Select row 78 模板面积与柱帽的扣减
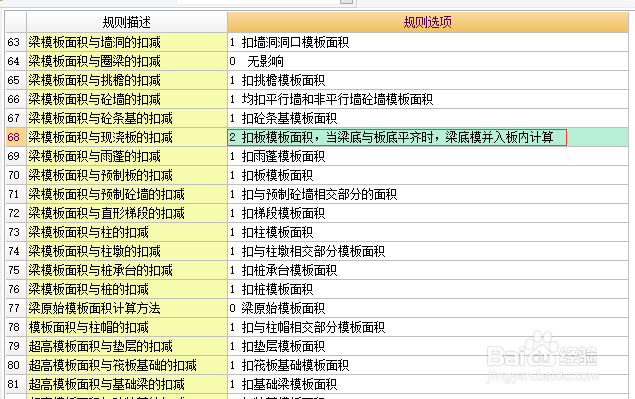The width and height of the screenshot is (635, 399). click(x=127, y=327)
